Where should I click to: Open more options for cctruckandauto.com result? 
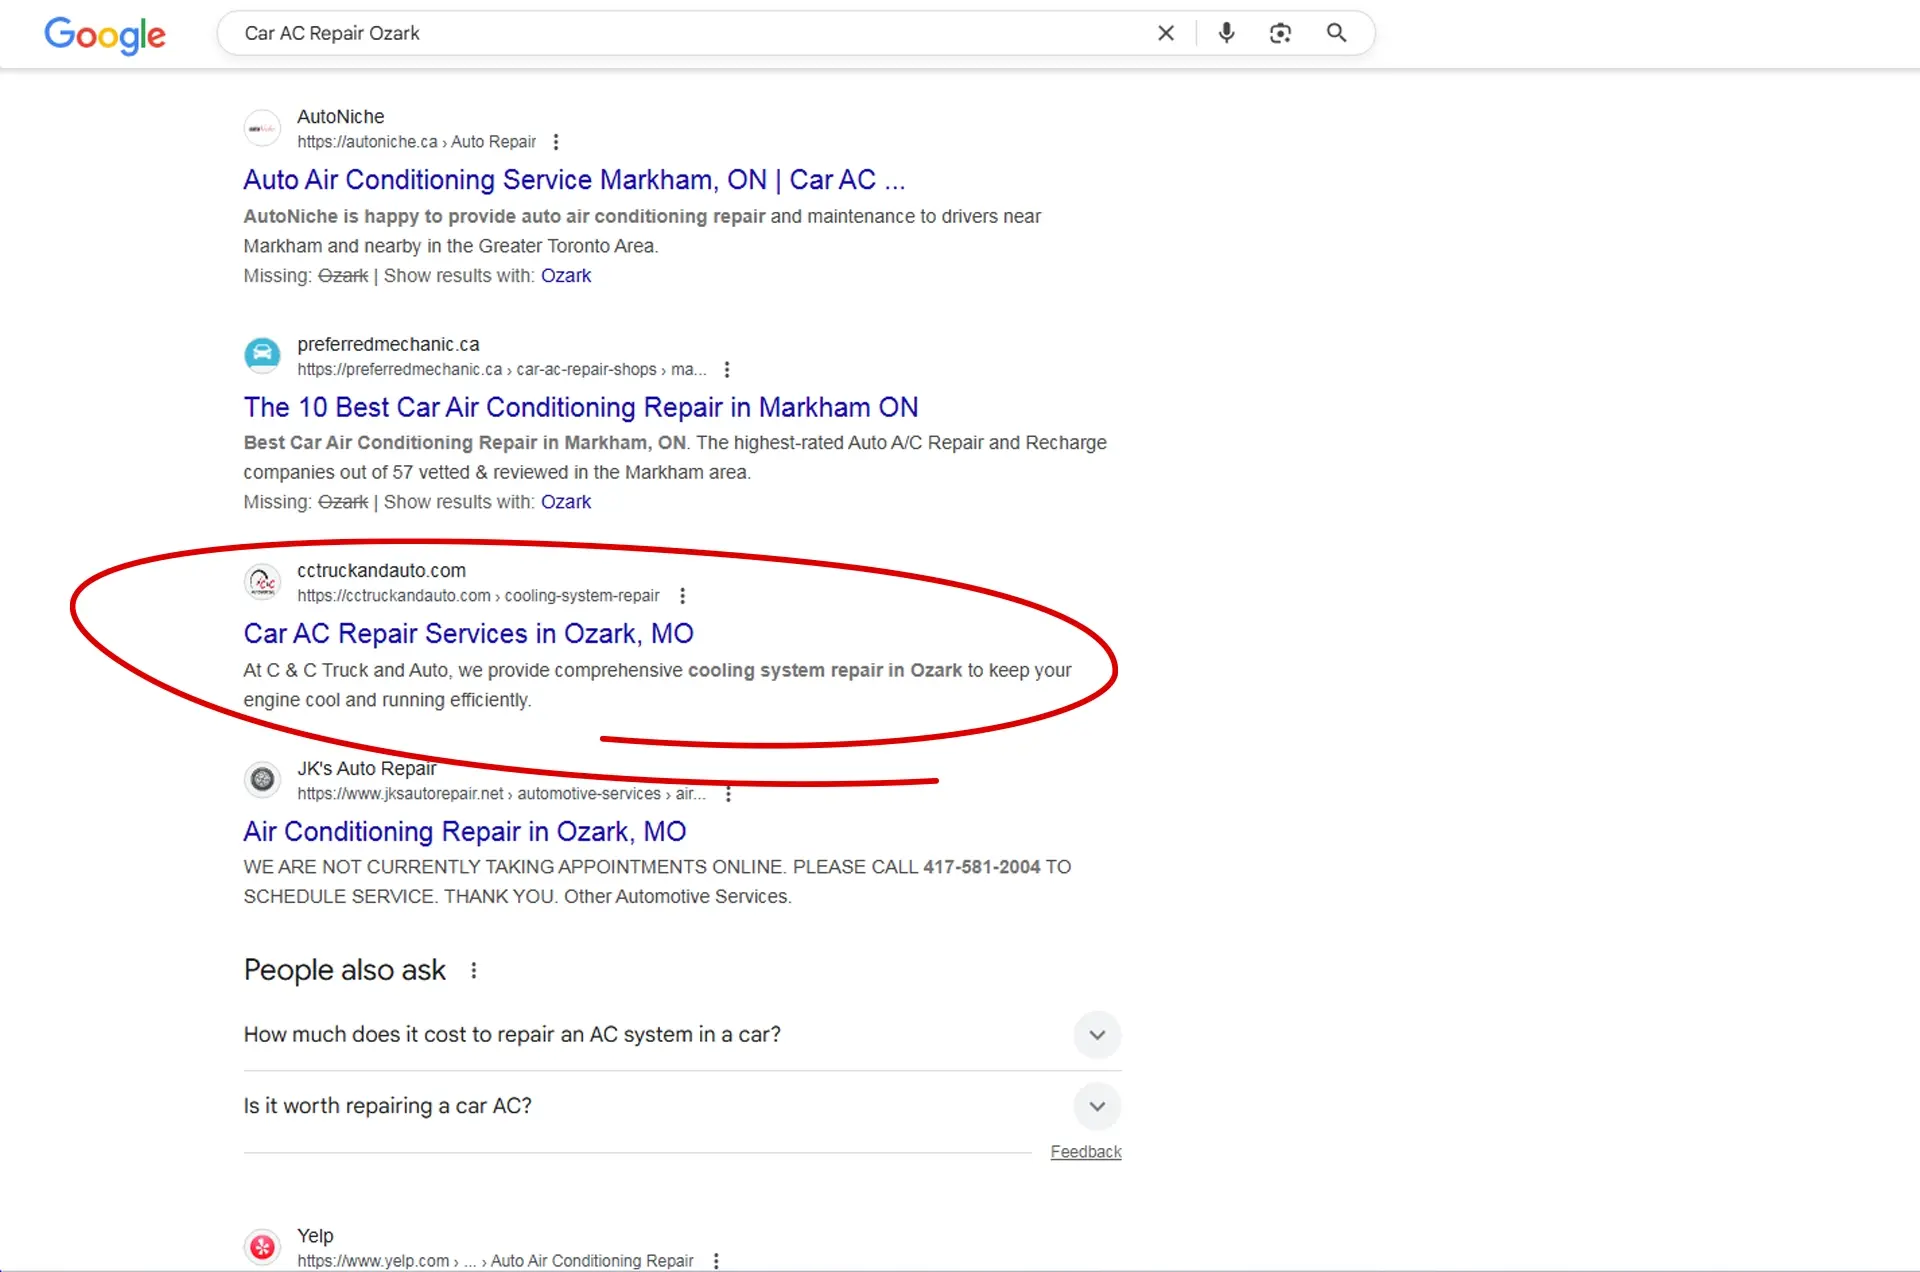[x=683, y=596]
